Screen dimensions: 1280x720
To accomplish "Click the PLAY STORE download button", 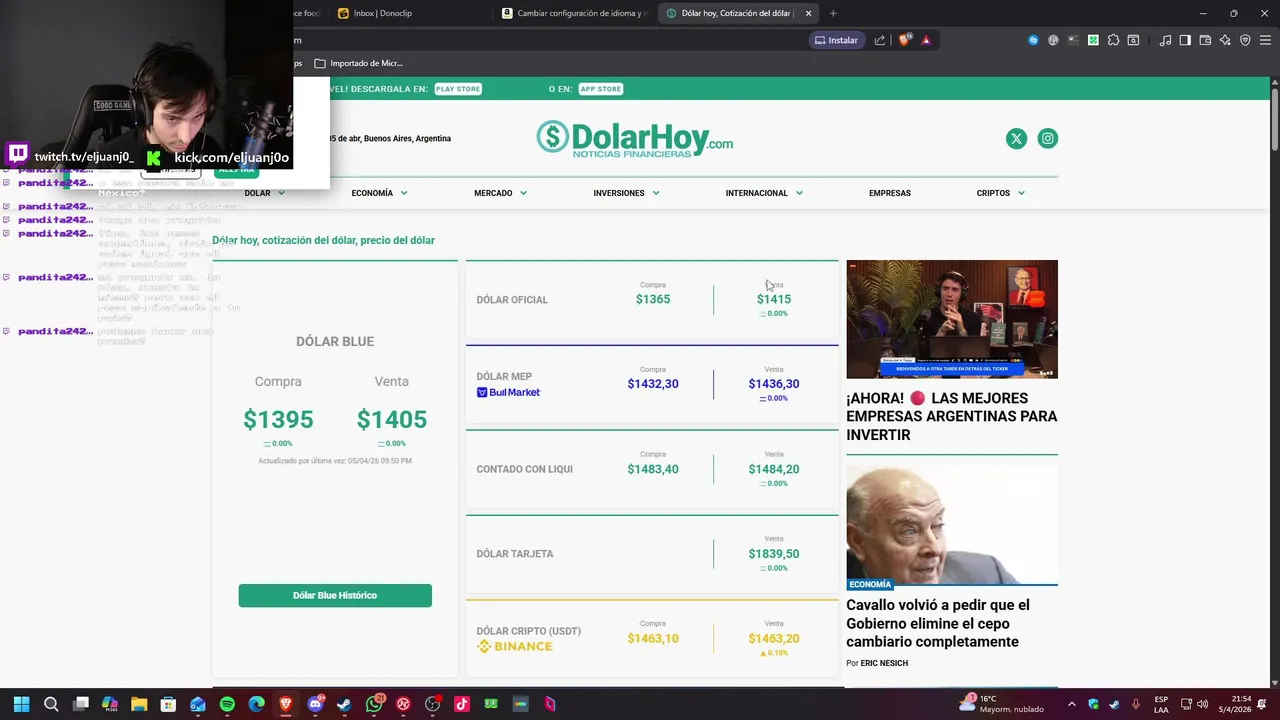I will click(458, 89).
